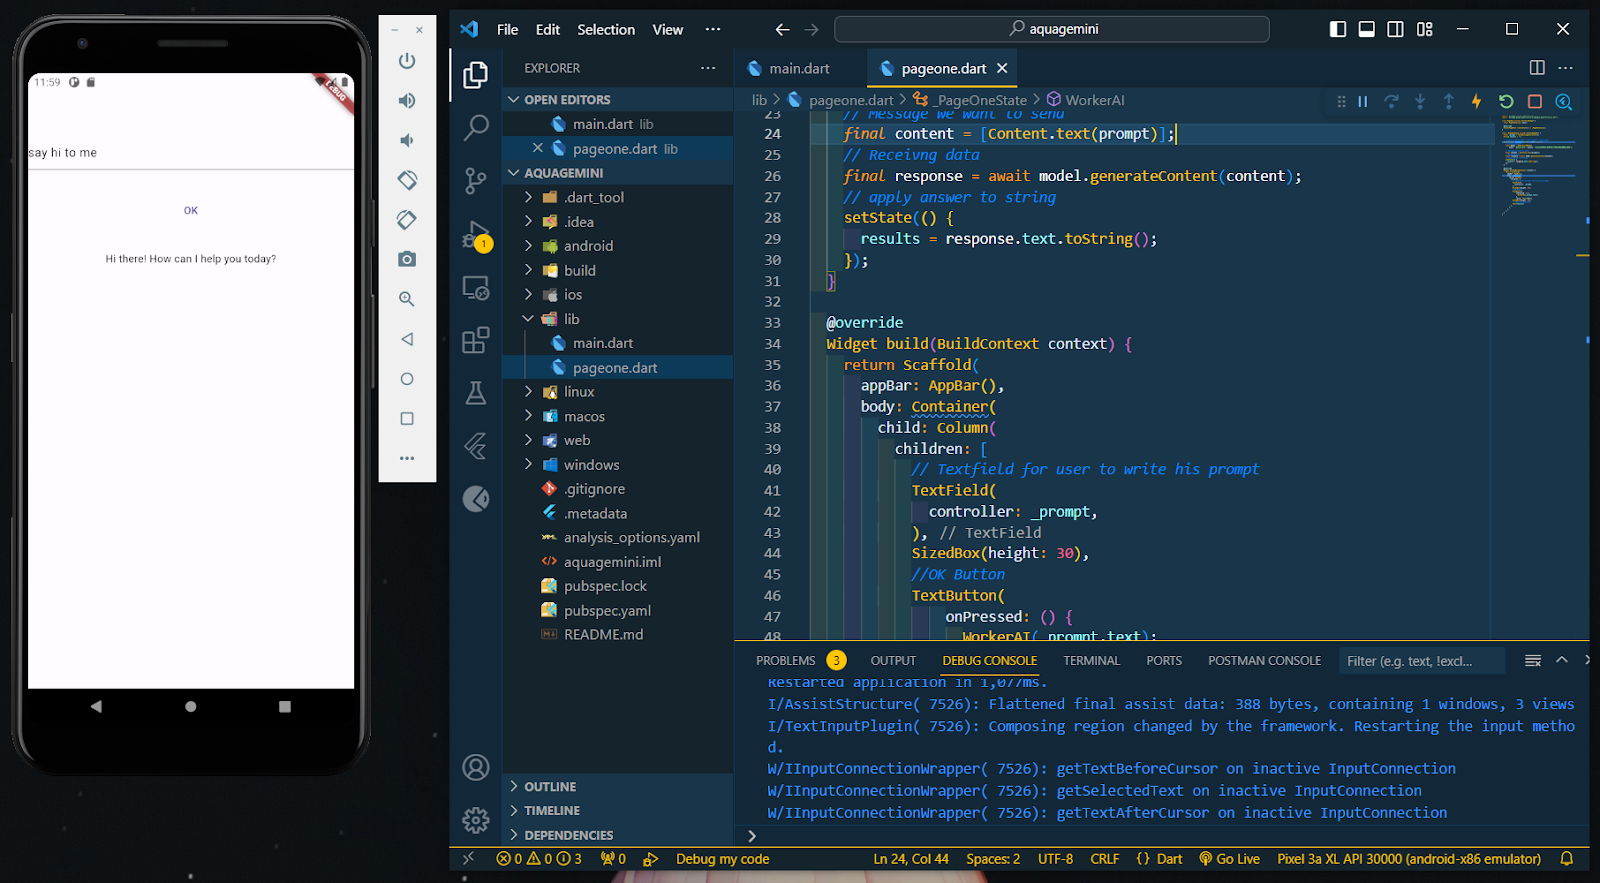Open the Search view in activity bar
Viewport: 1600px width, 883px height.
click(476, 127)
